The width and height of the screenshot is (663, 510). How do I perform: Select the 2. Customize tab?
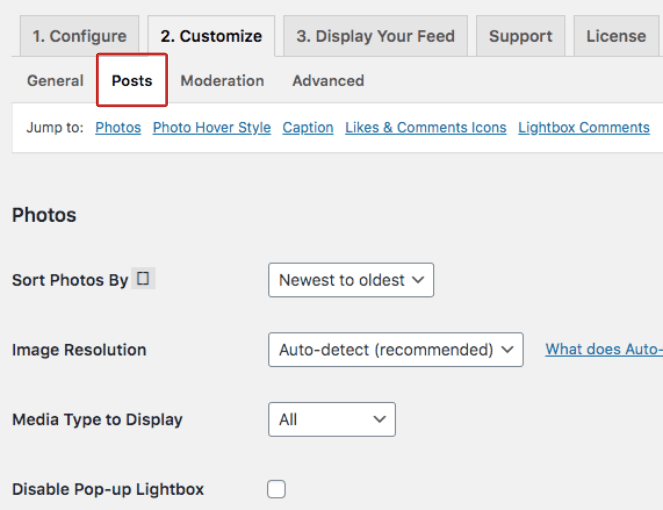pyautogui.click(x=211, y=36)
